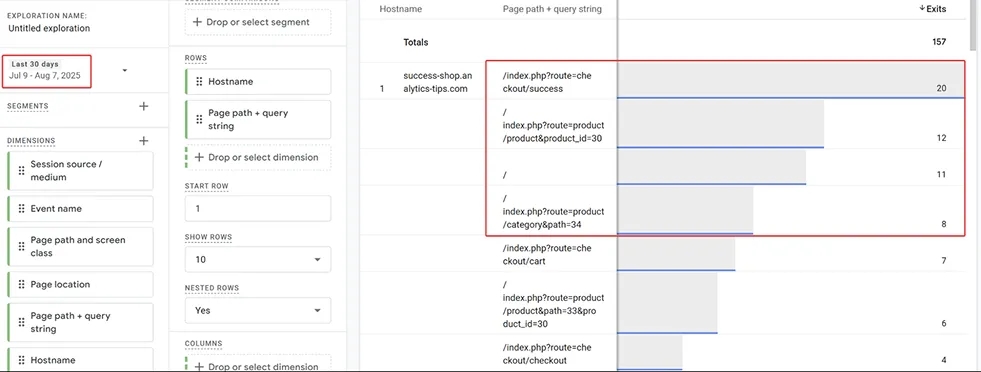Grab drag handle of Session source / medium dimension
The width and height of the screenshot is (981, 372).
coord(21,171)
